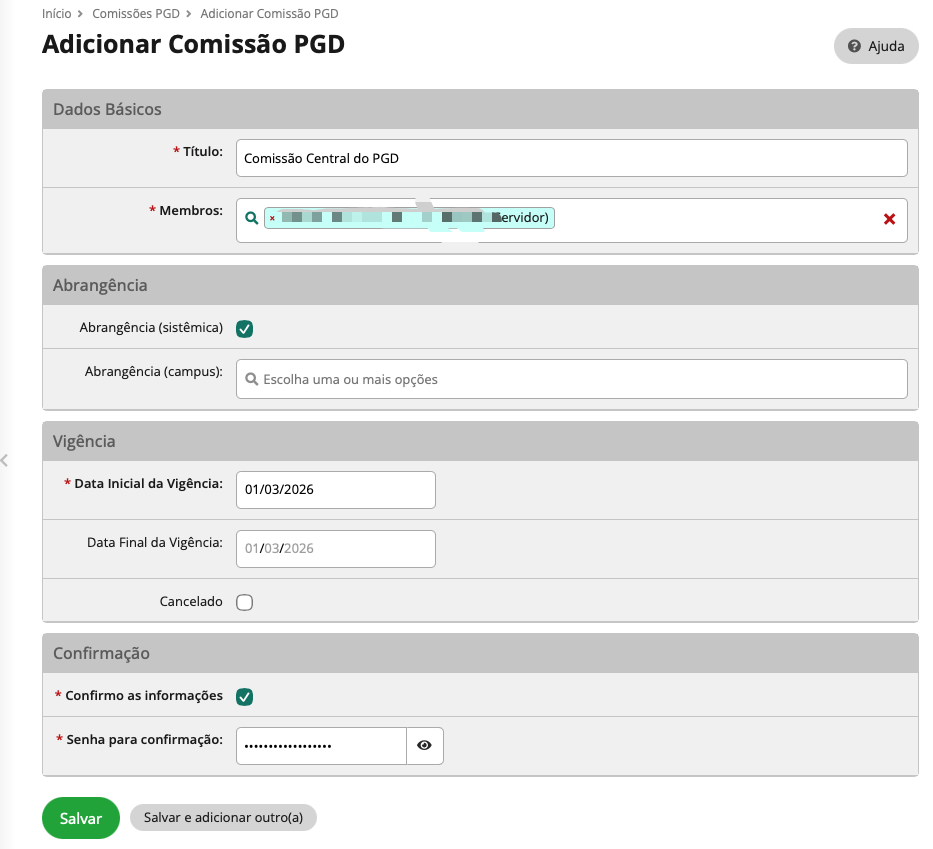Go to Início breadcrumb link
This screenshot has width=933, height=849.
click(56, 14)
